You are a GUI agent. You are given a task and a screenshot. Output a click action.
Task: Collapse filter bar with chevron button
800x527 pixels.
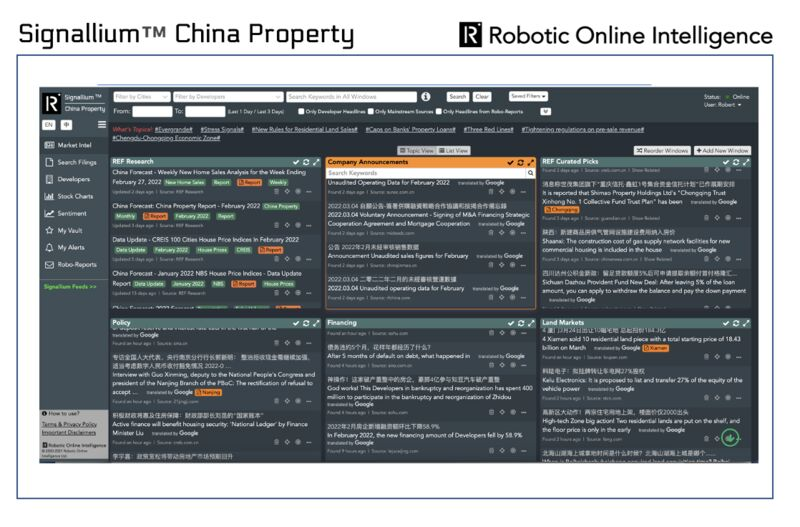point(545,112)
